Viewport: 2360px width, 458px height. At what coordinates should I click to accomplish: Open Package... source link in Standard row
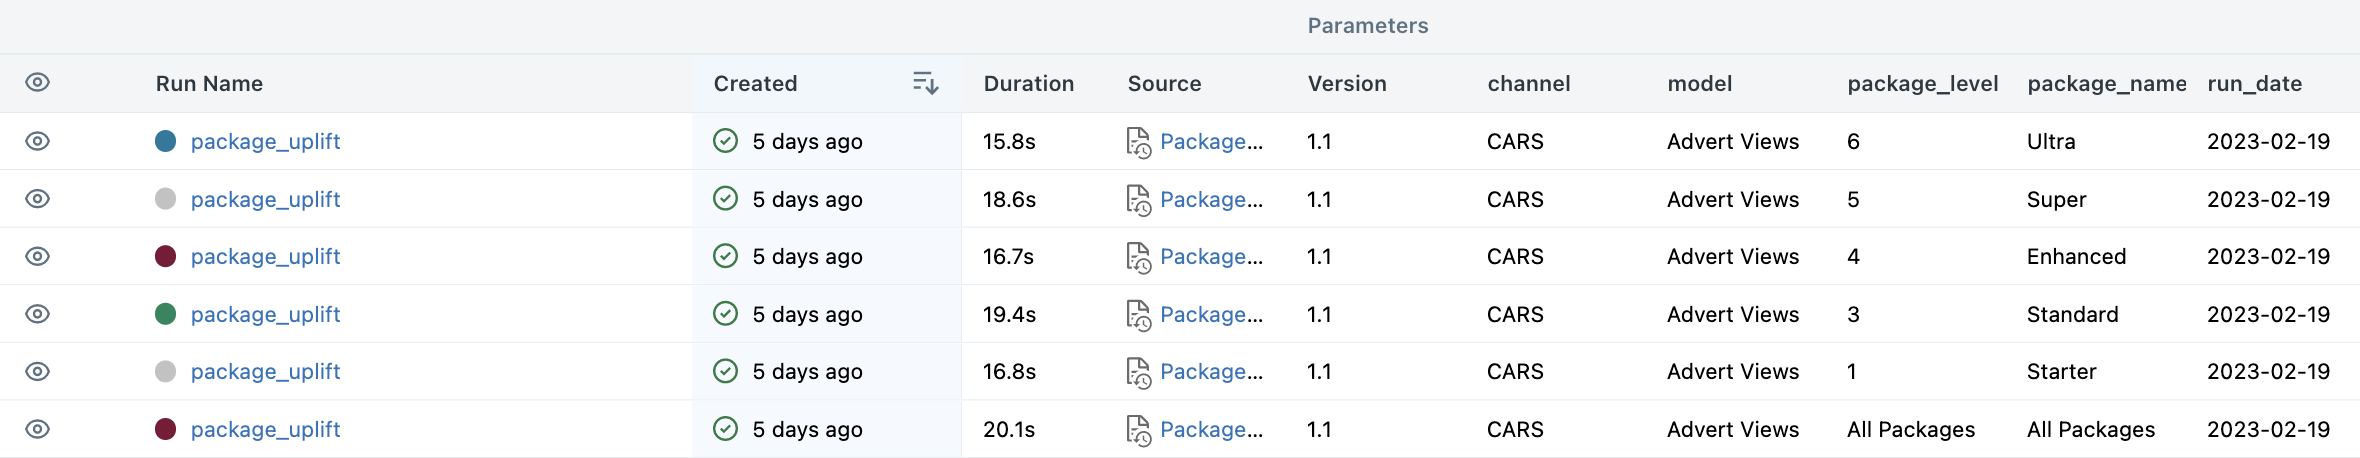pos(1211,315)
